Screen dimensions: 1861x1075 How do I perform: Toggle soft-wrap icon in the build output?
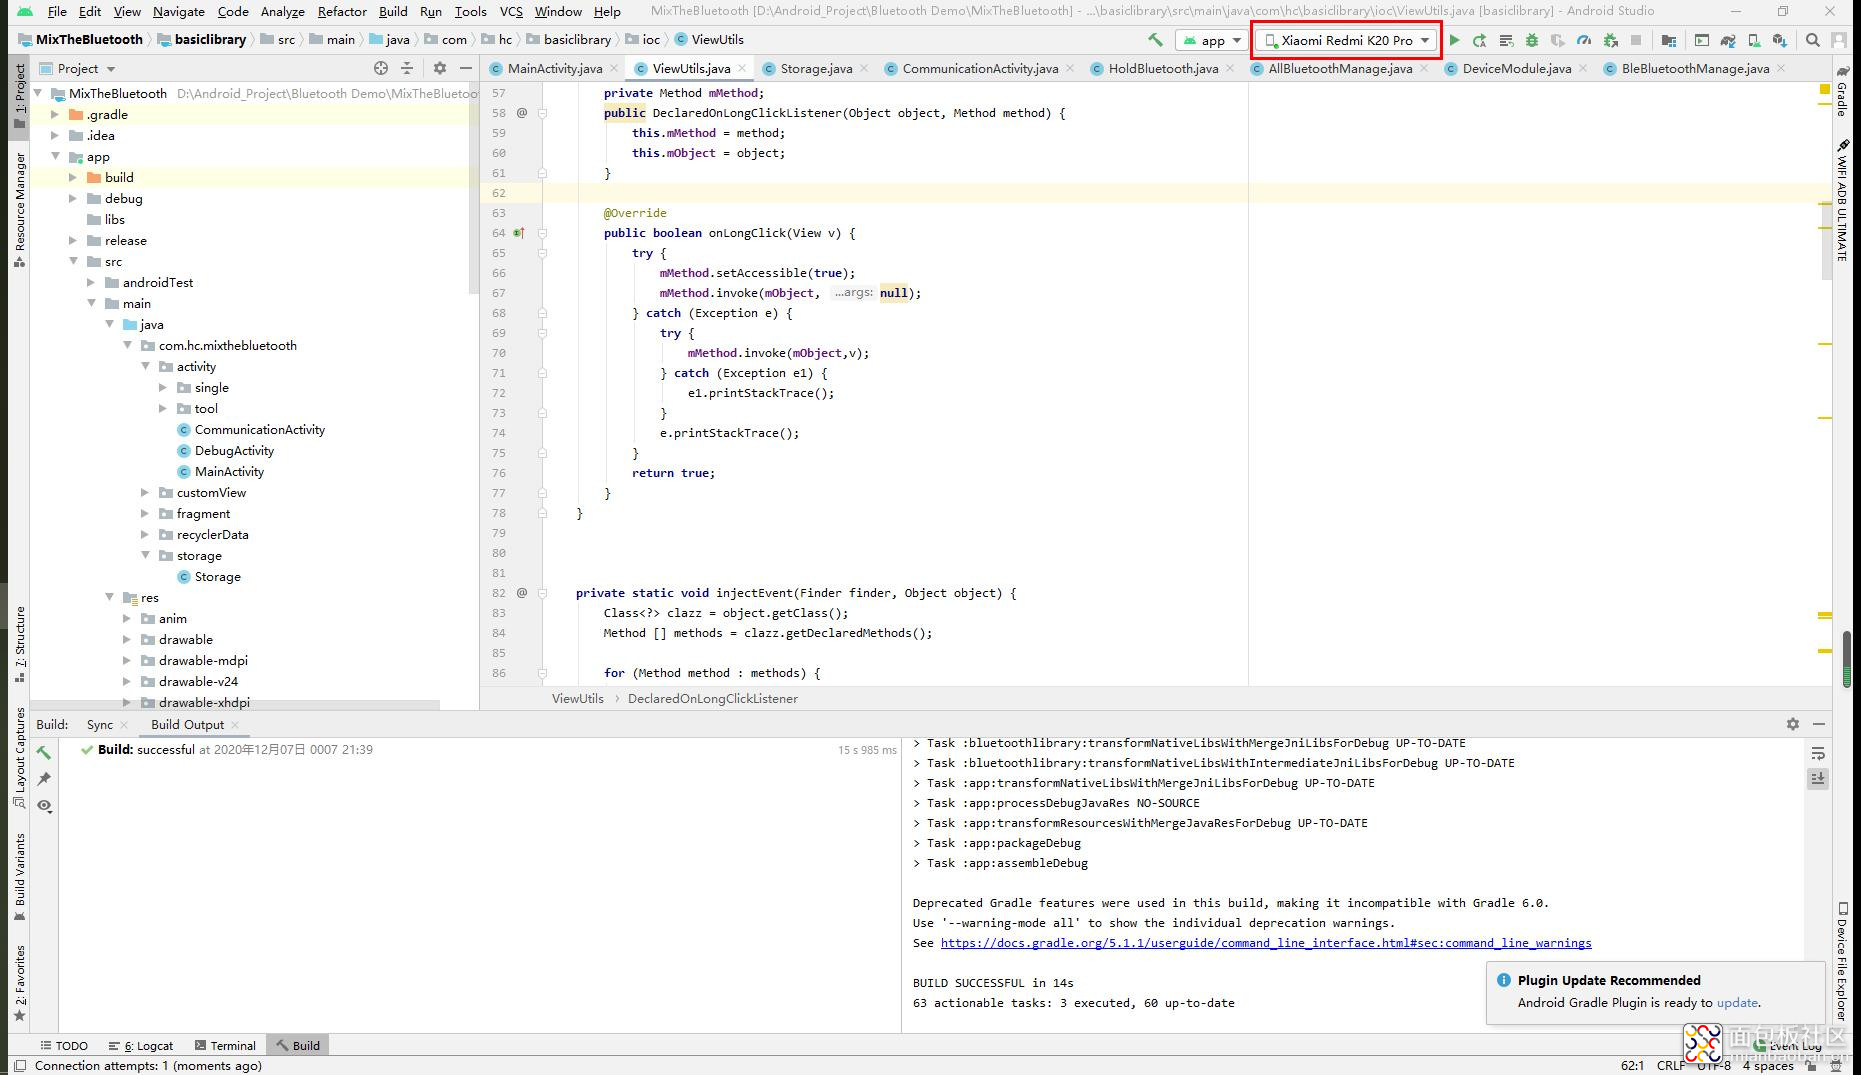1818,753
